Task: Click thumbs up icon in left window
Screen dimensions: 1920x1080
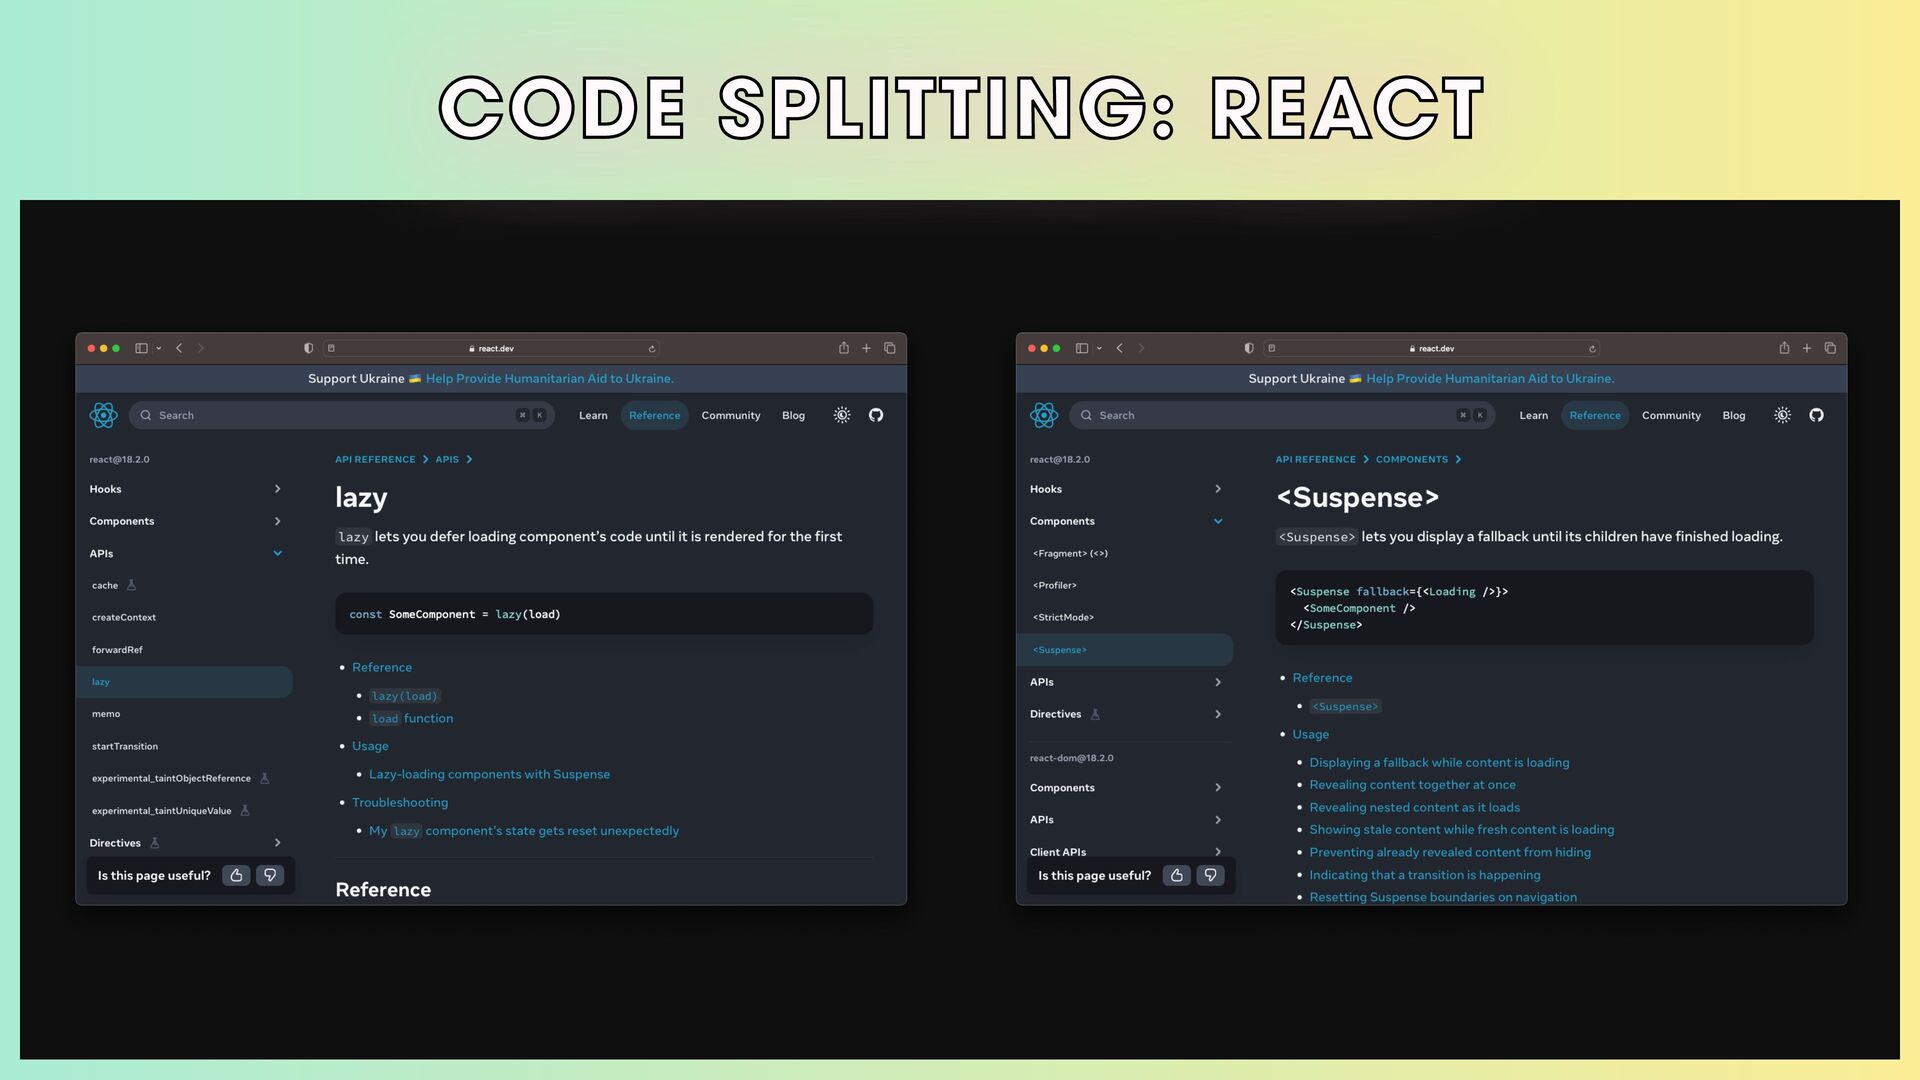Action: pyautogui.click(x=236, y=875)
